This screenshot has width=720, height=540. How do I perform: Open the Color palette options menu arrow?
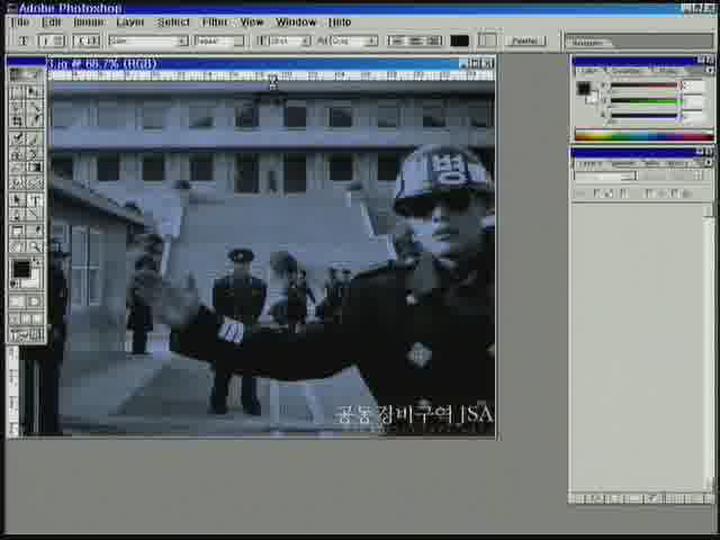tap(710, 71)
